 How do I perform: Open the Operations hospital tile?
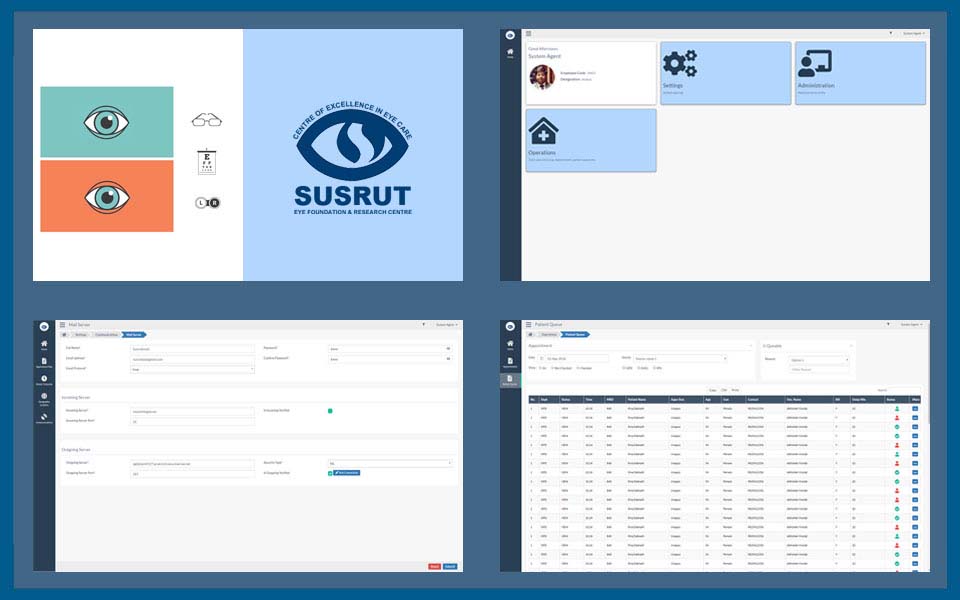click(x=590, y=139)
